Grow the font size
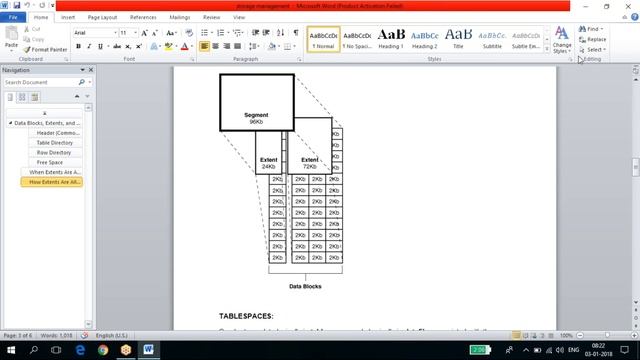The image size is (640, 360). coord(144,33)
